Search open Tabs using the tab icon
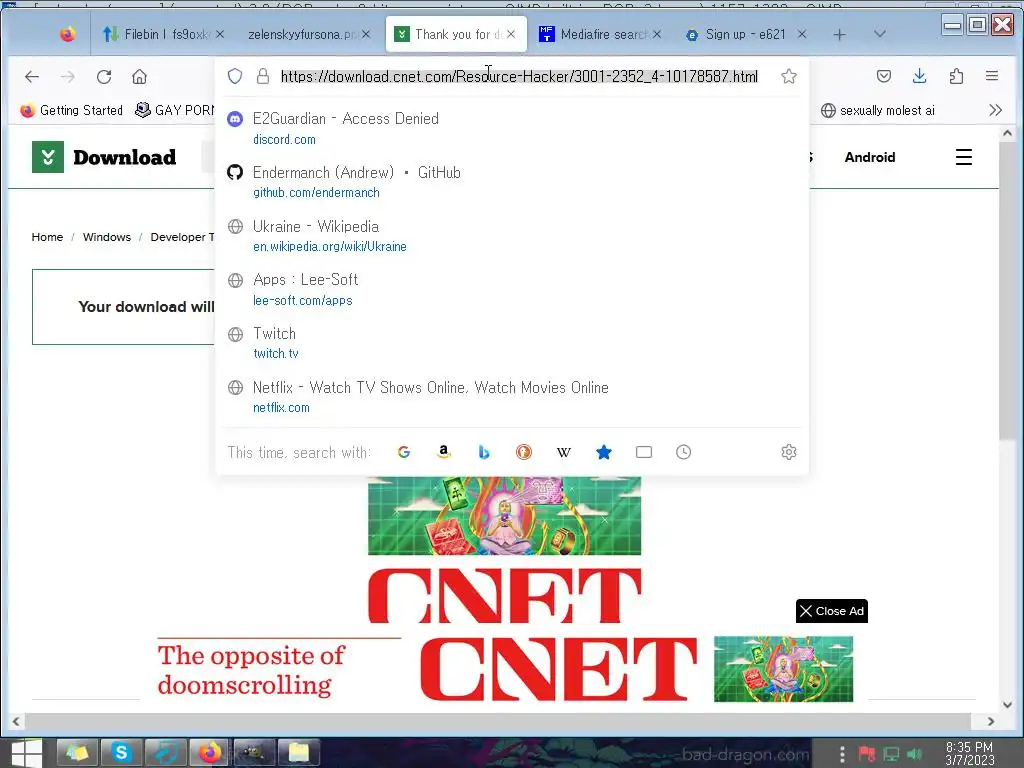 [x=644, y=452]
